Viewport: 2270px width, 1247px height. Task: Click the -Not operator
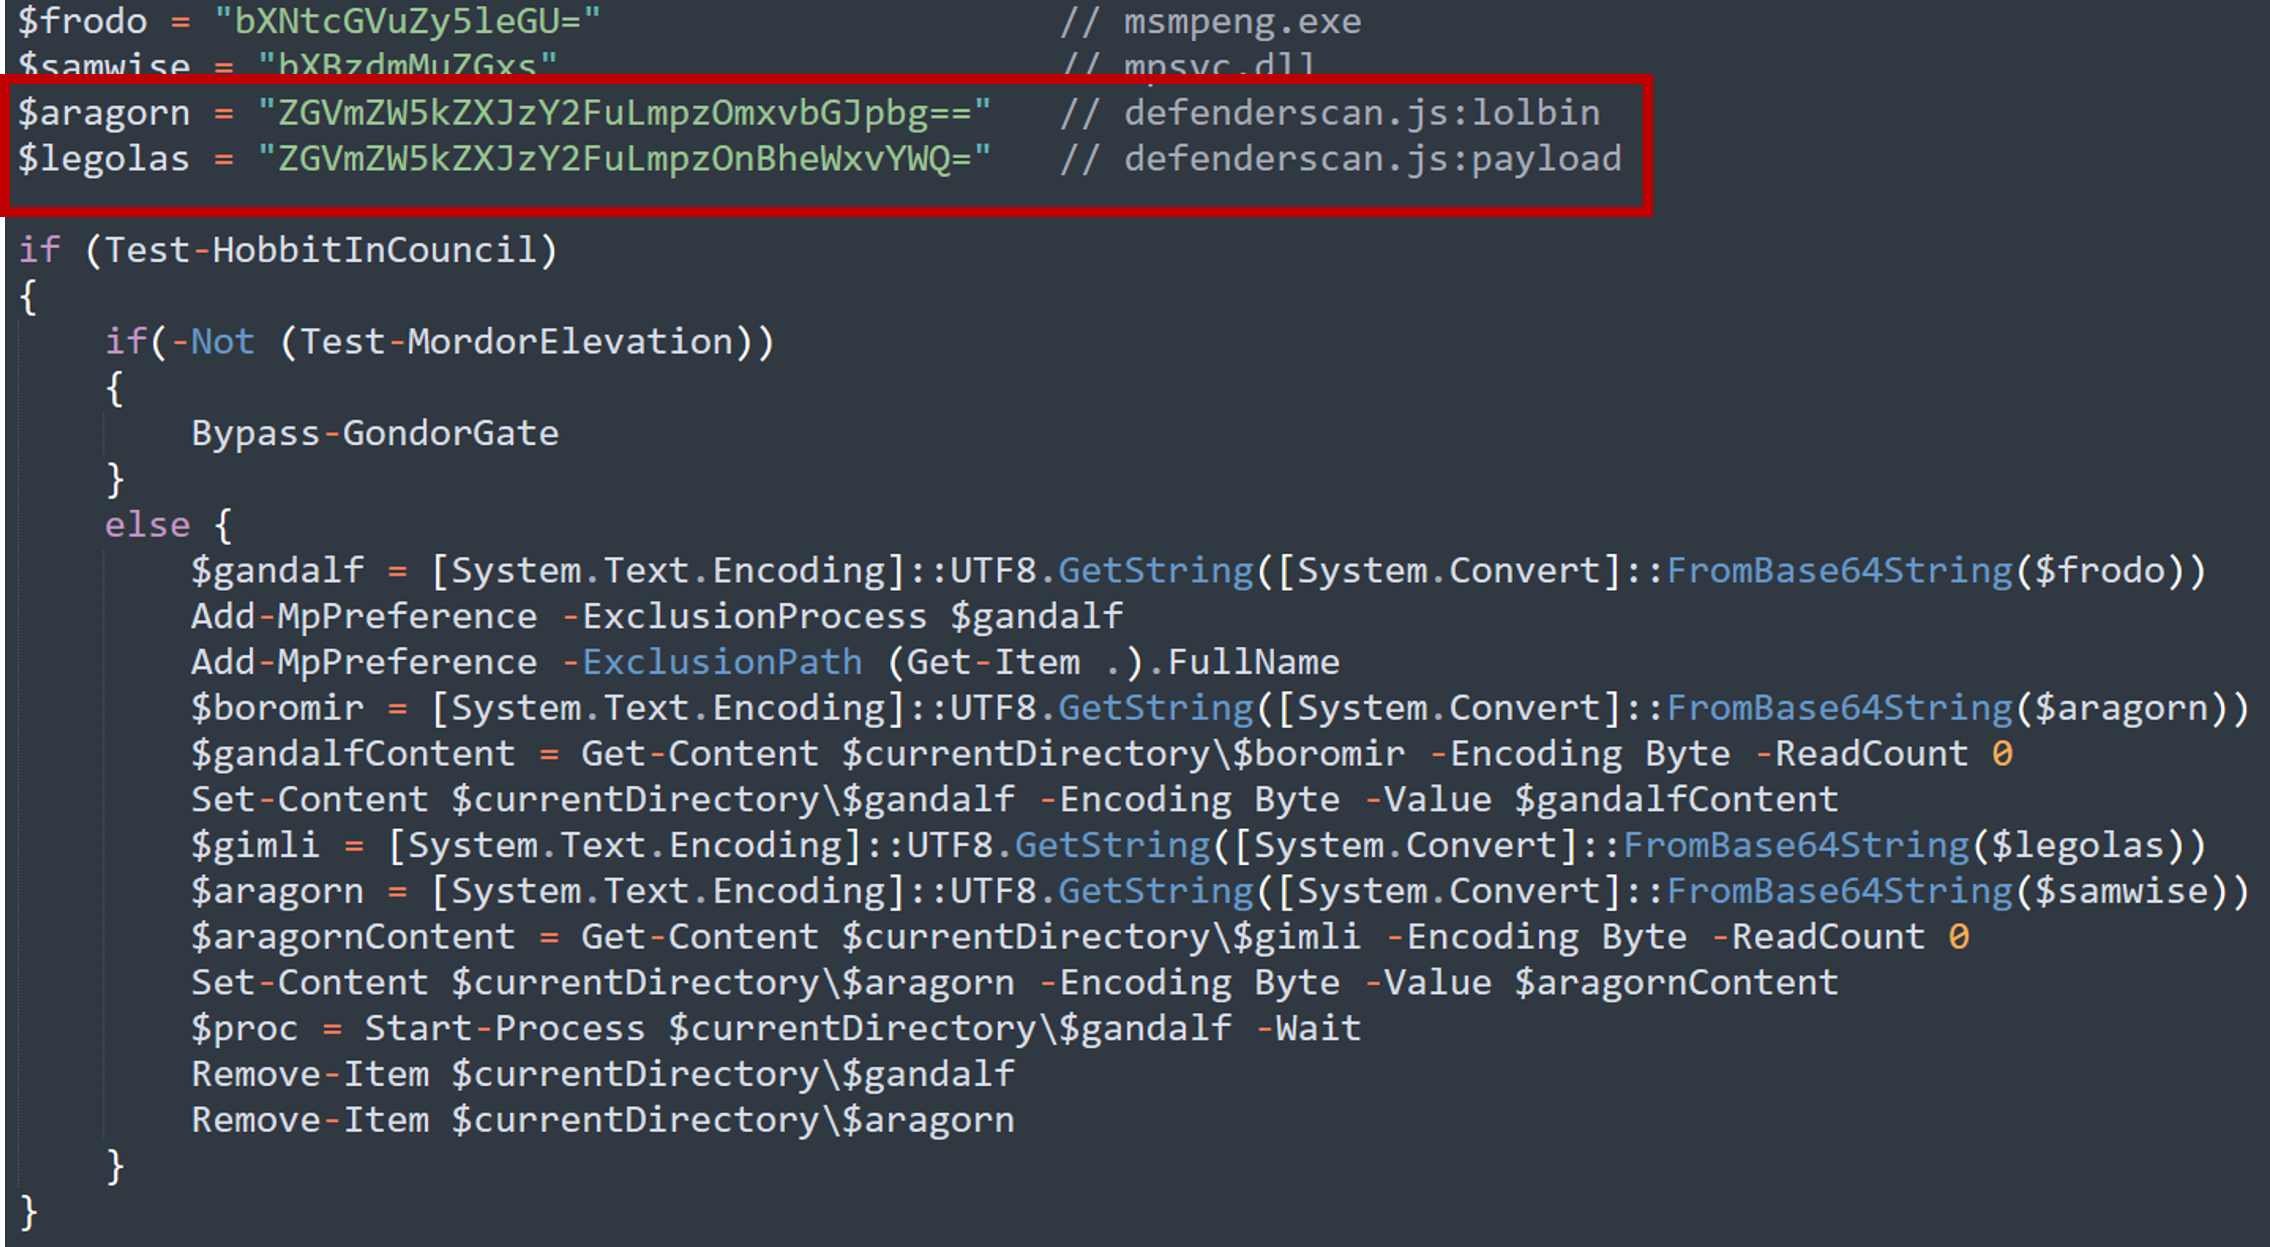(212, 342)
